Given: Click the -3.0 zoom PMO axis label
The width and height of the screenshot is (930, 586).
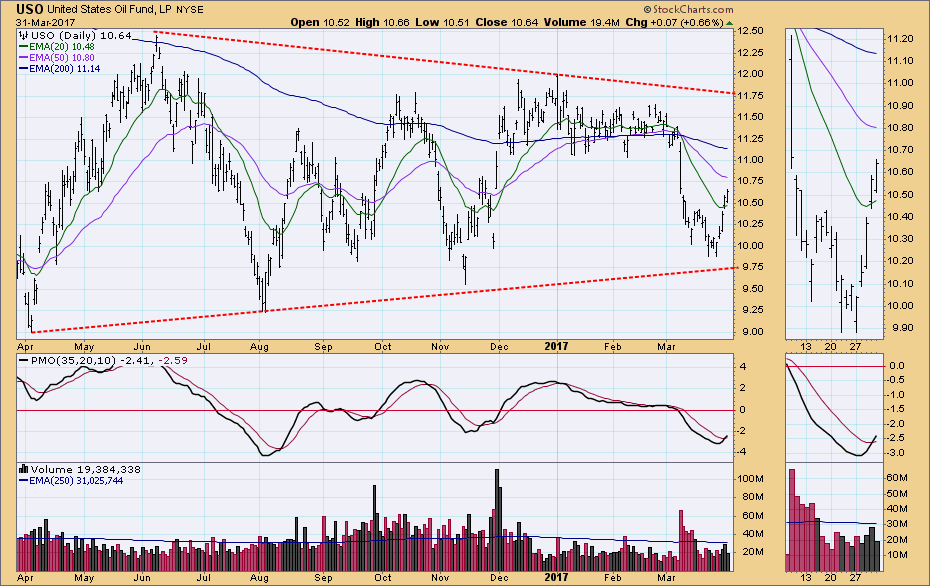Looking at the screenshot, I should coord(897,453).
